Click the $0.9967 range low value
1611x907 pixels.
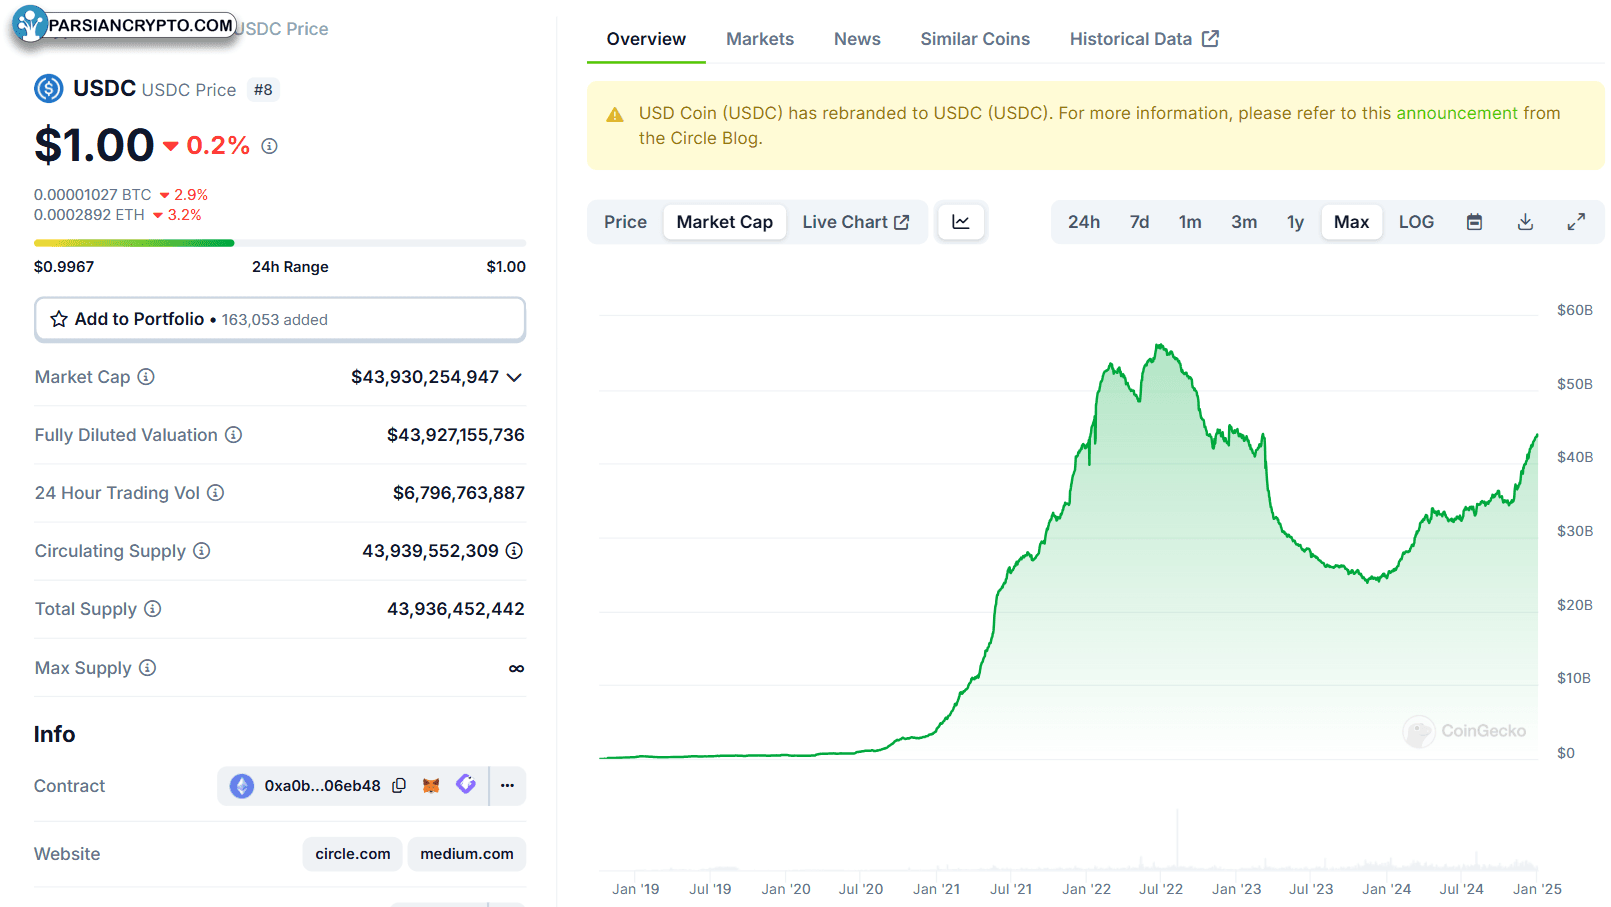pos(64,267)
